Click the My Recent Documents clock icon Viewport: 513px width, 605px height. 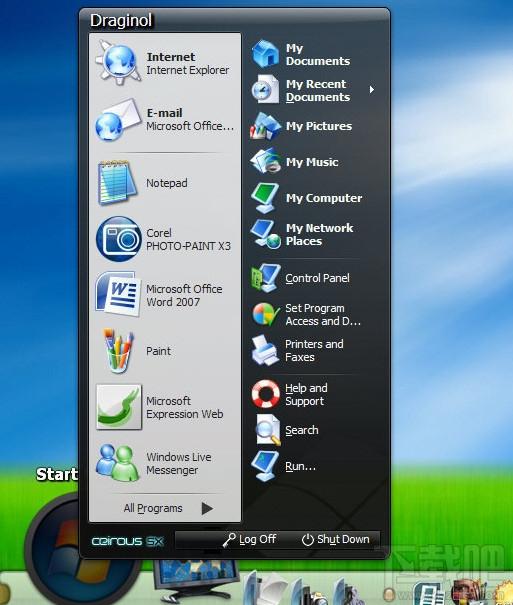point(265,90)
